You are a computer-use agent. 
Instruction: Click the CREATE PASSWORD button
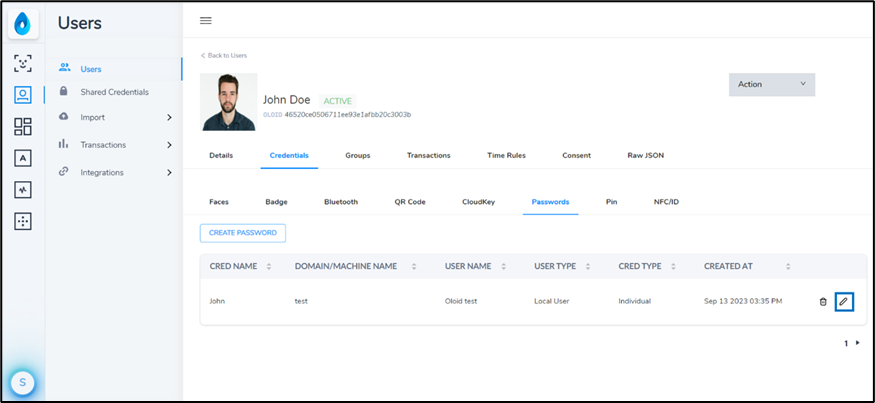(x=243, y=233)
